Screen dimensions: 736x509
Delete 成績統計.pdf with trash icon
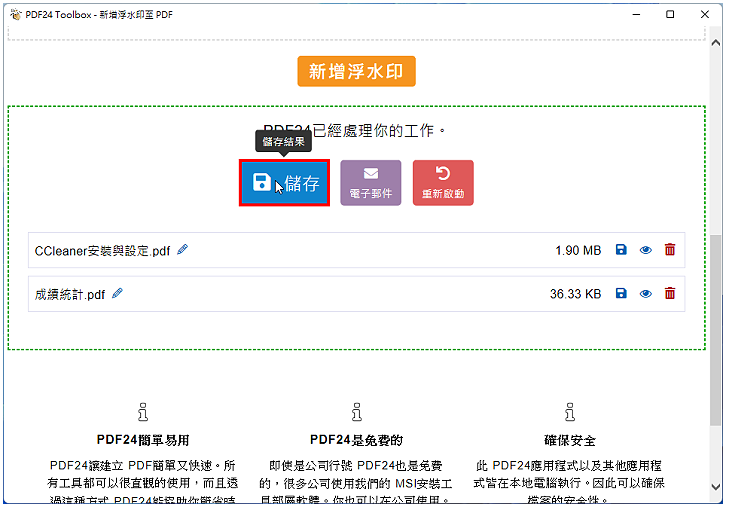point(670,293)
